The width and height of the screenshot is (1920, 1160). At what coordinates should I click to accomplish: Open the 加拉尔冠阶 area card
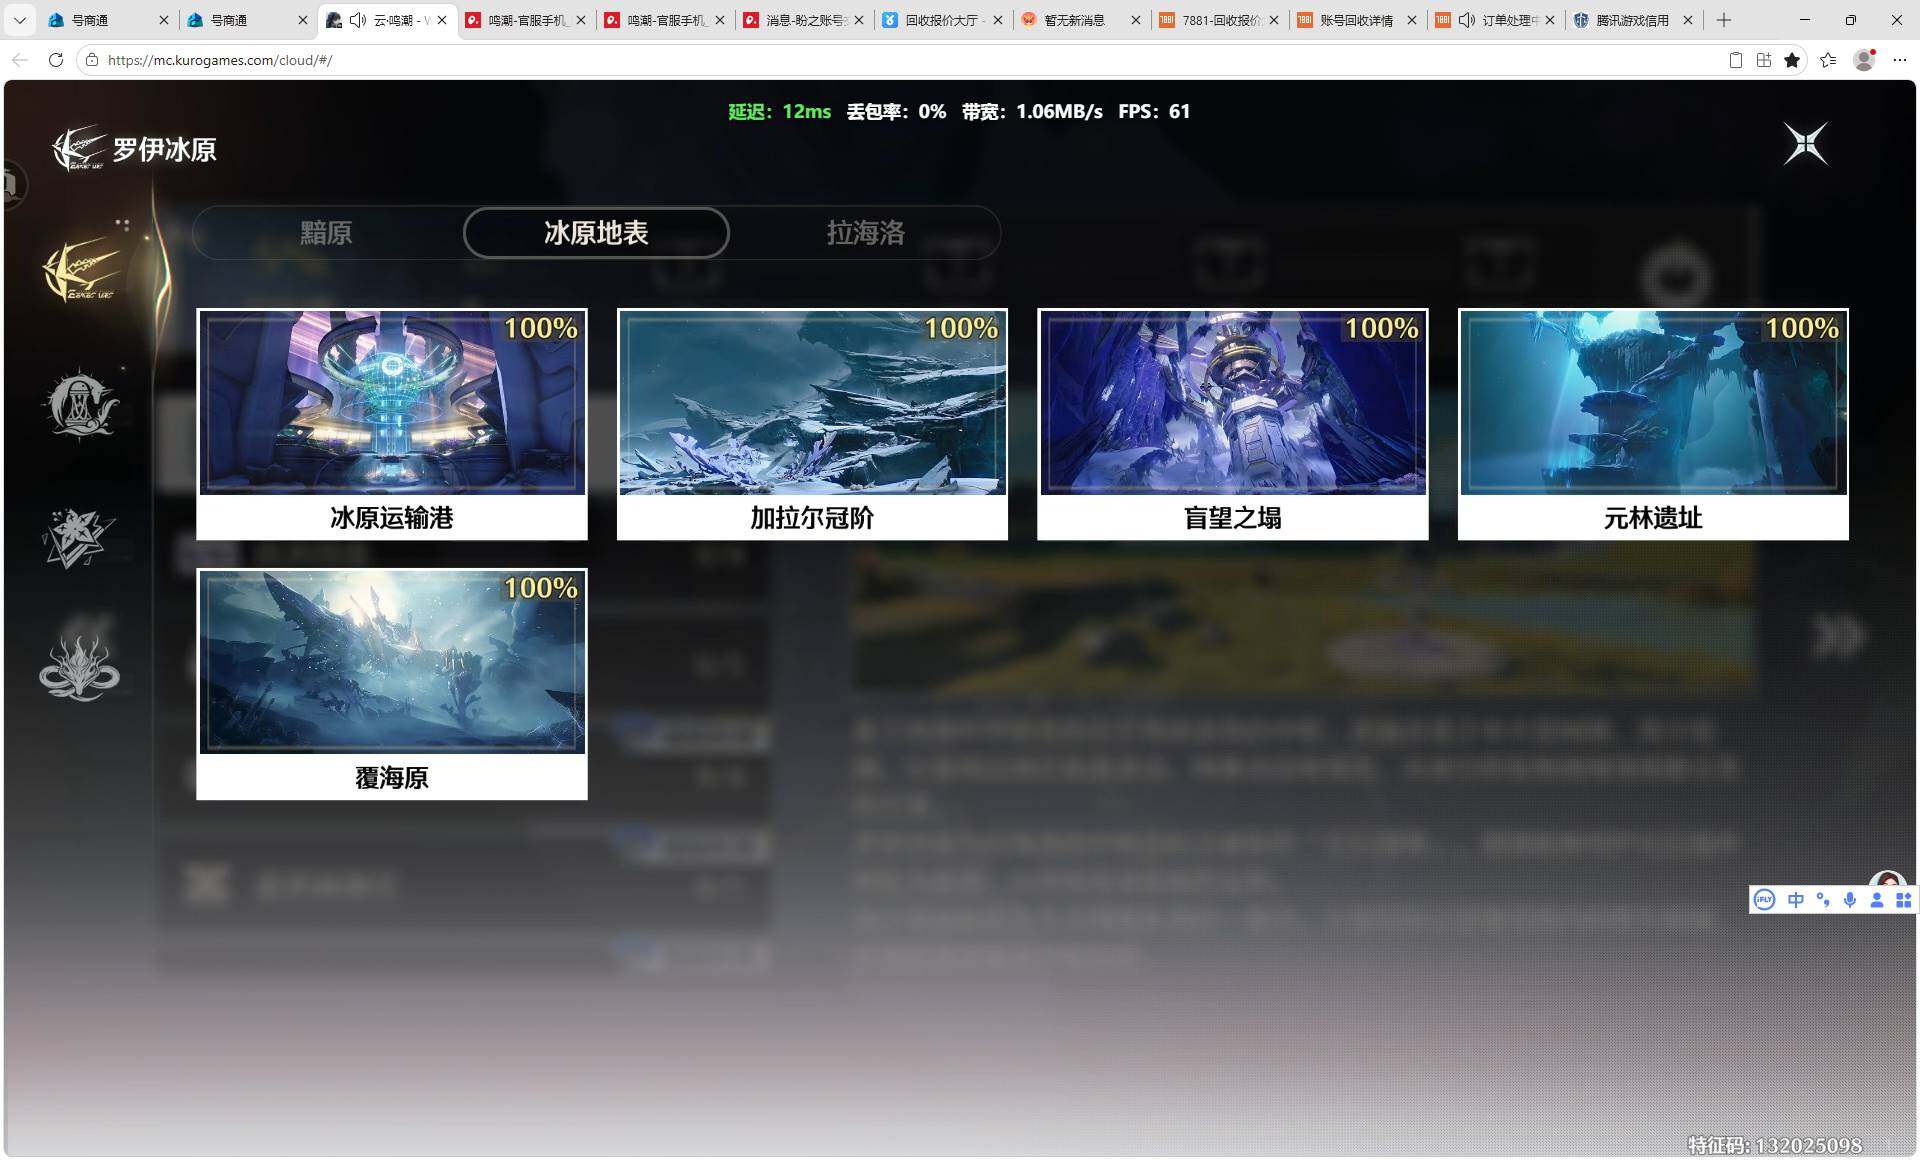pos(812,424)
